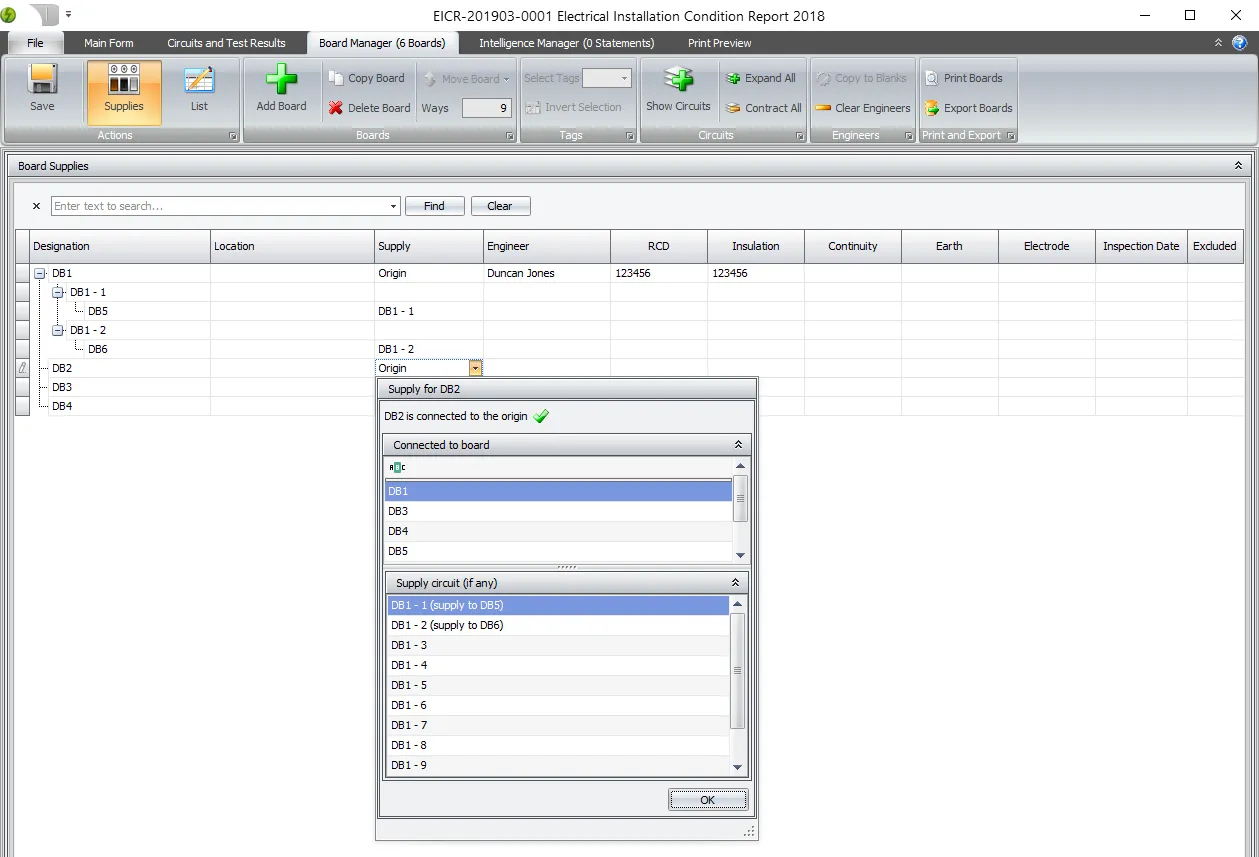
Task: Click Add Board with the green plus icon
Action: coord(281,90)
